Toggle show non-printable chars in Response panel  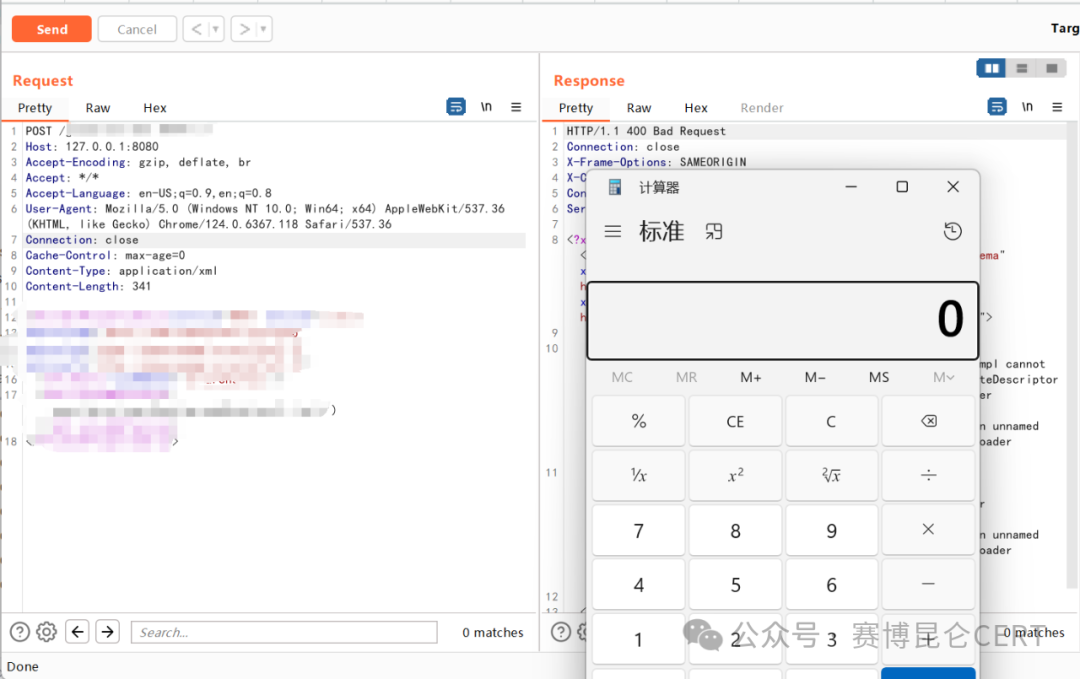coord(1027,107)
